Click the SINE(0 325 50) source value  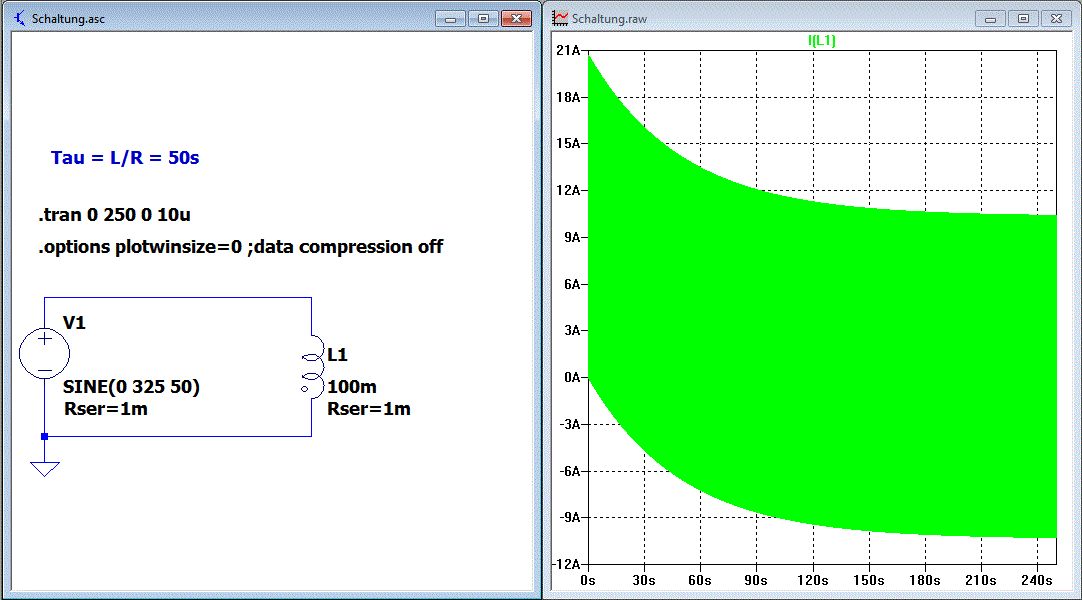click(131, 387)
